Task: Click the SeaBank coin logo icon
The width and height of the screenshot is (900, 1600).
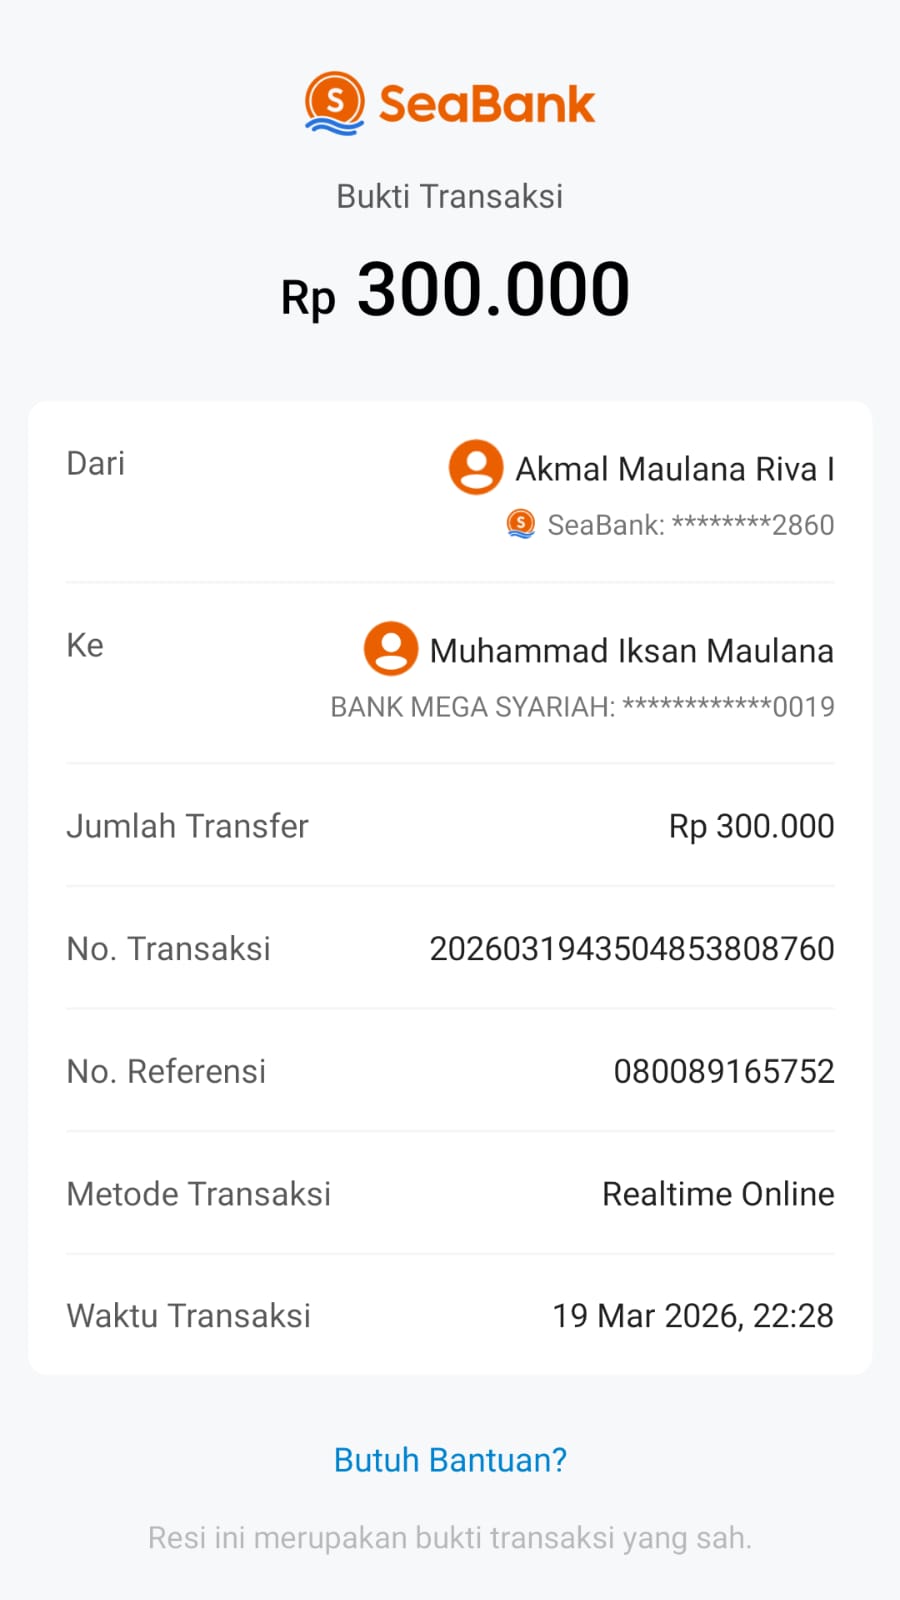Action: point(334,103)
